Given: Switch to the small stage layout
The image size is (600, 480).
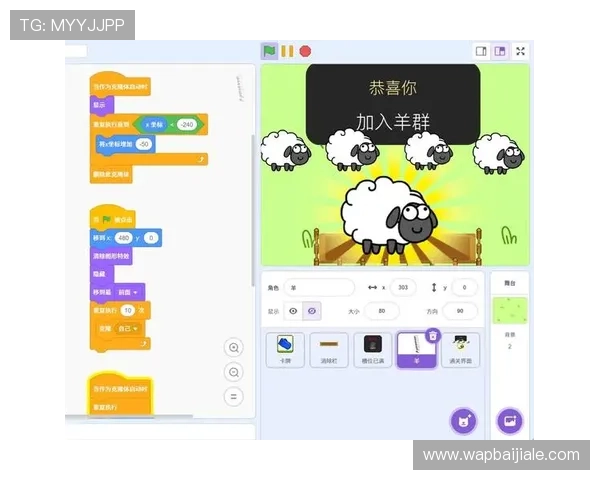Looking at the screenshot, I should pyautogui.click(x=481, y=51).
